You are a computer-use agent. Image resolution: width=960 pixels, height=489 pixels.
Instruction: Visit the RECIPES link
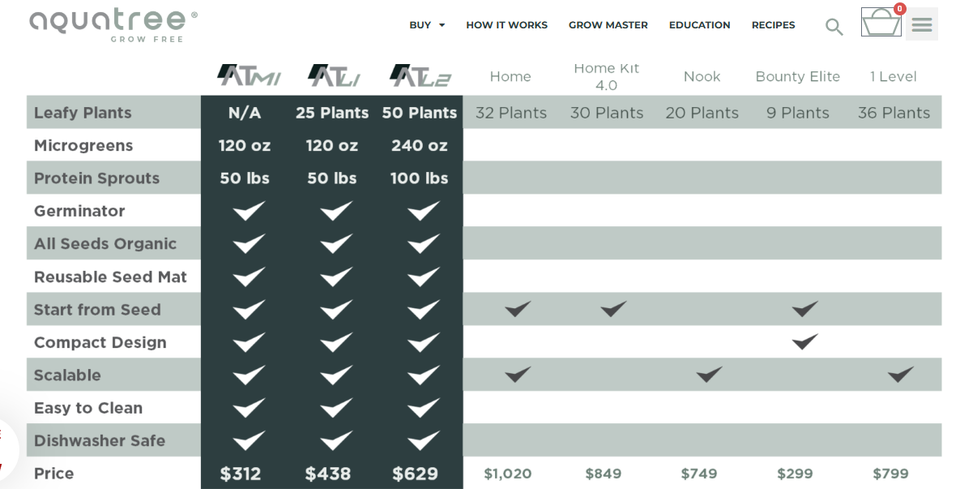(773, 25)
